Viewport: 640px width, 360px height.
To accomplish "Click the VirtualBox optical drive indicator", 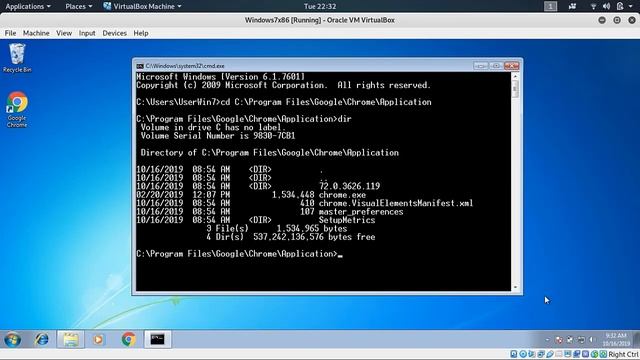I will coord(523,354).
